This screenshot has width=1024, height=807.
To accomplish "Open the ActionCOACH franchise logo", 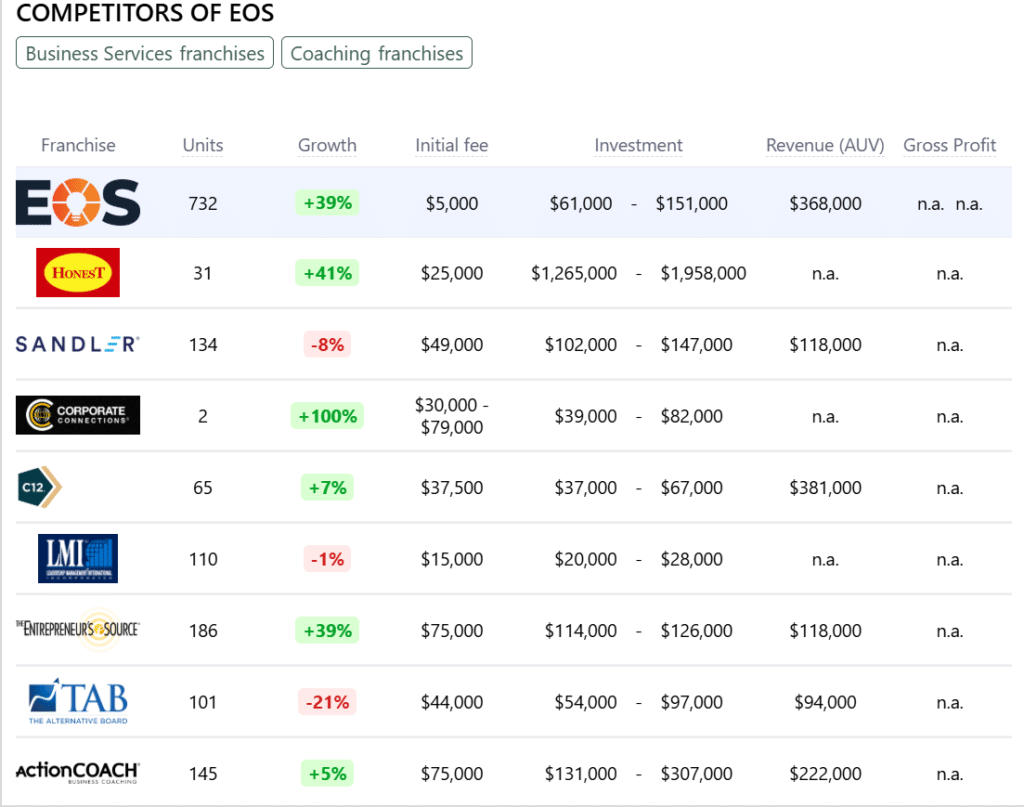I will tap(78, 772).
